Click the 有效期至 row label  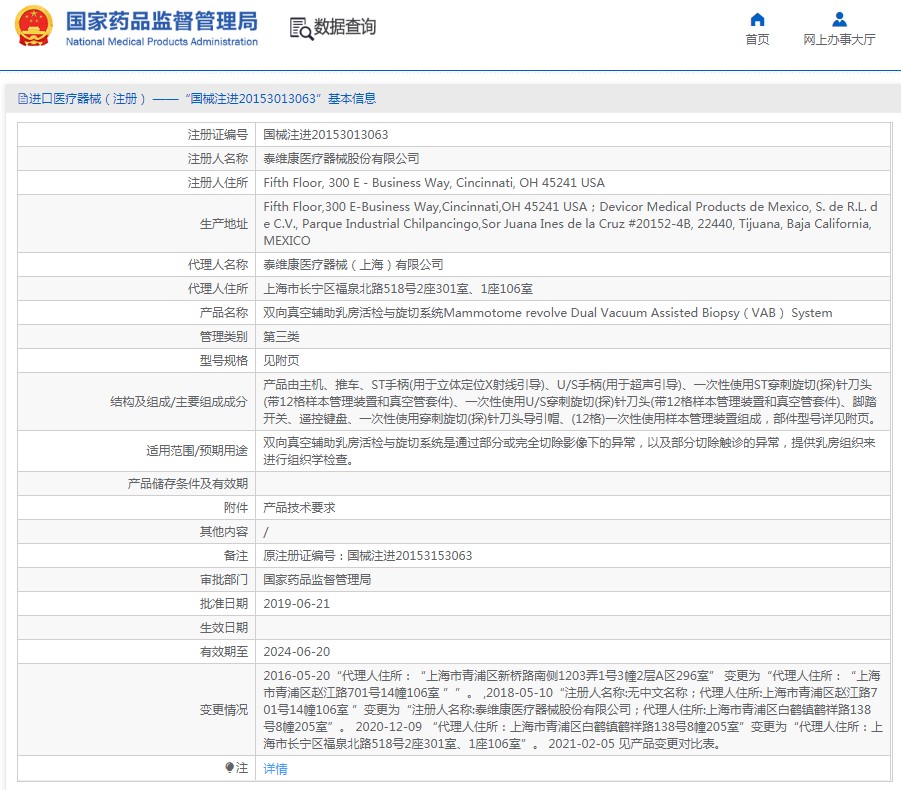[224, 652]
